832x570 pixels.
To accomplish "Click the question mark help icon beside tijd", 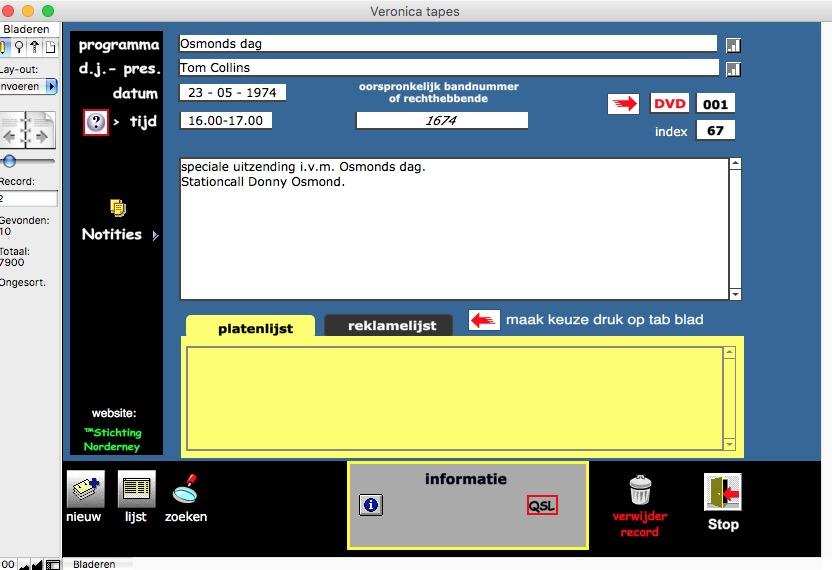I will (96, 122).
